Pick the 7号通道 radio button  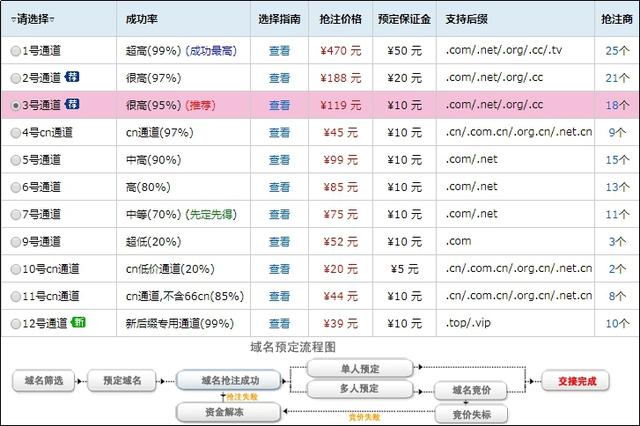click(x=16, y=215)
